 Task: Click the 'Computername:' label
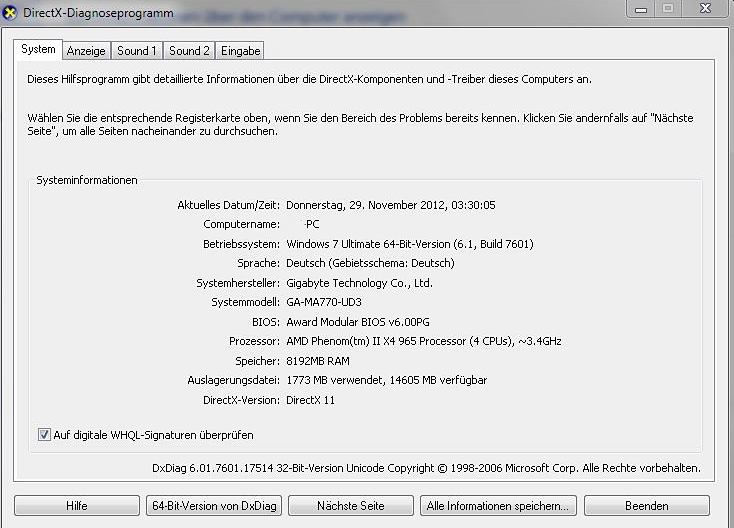point(242,224)
